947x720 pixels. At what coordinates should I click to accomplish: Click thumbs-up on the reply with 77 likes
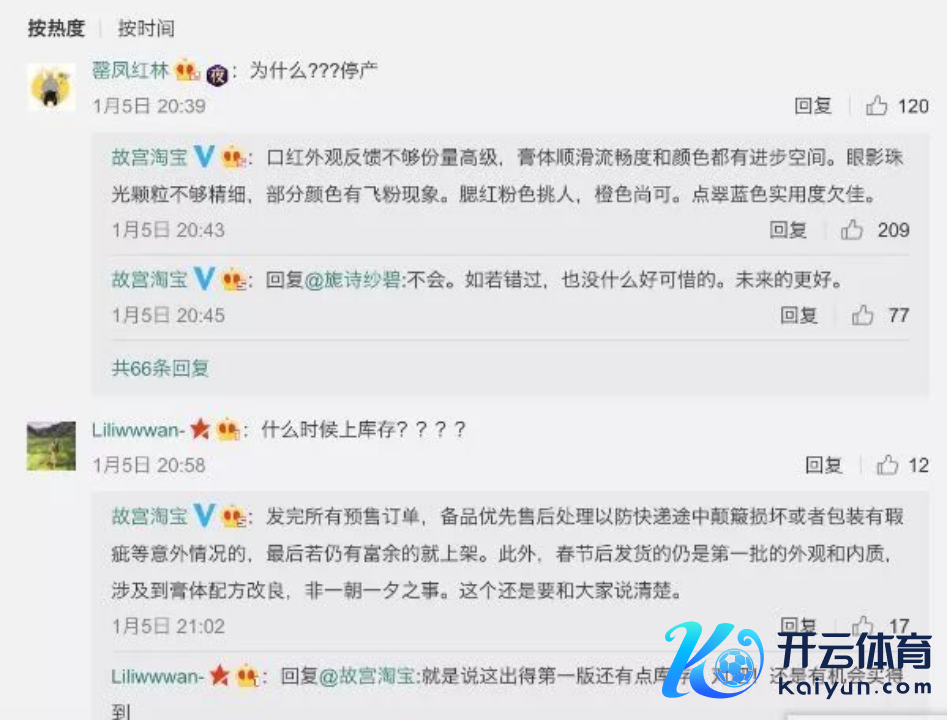tap(862, 315)
